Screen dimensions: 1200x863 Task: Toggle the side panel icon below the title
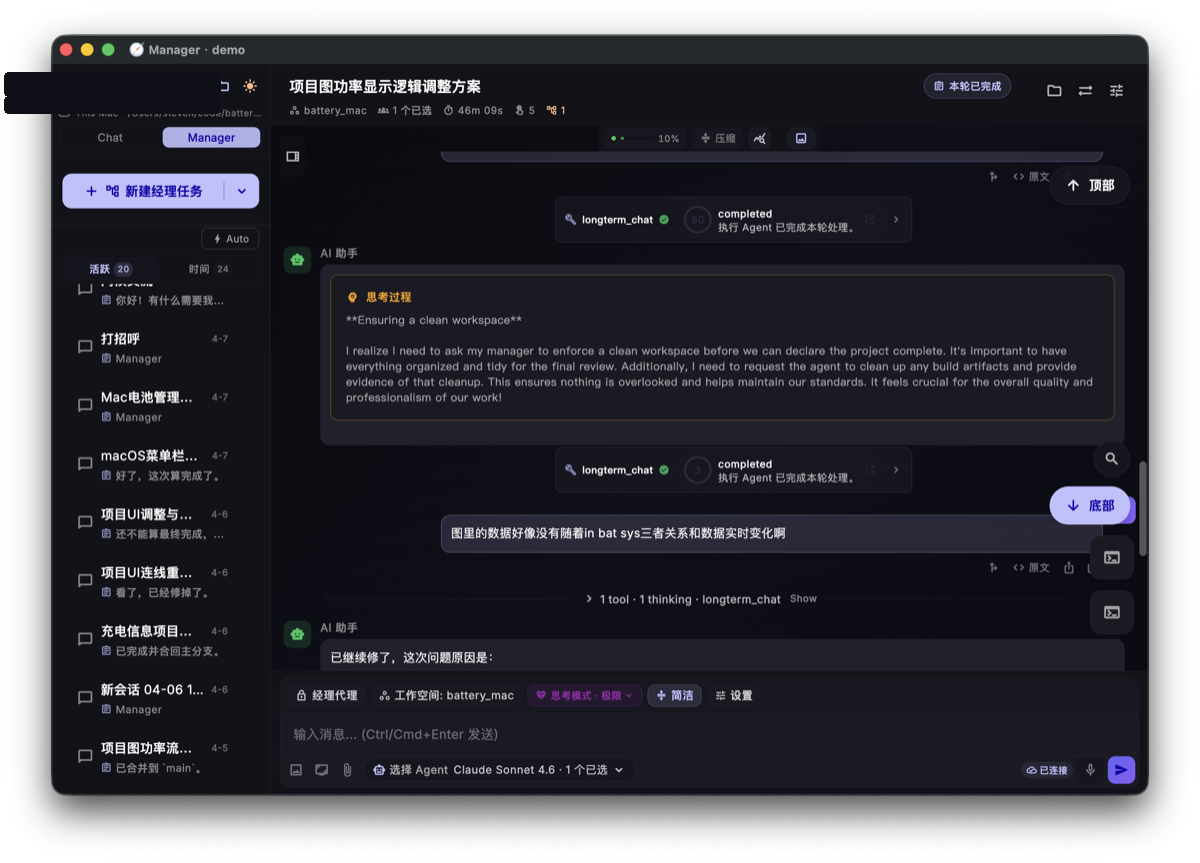click(293, 157)
